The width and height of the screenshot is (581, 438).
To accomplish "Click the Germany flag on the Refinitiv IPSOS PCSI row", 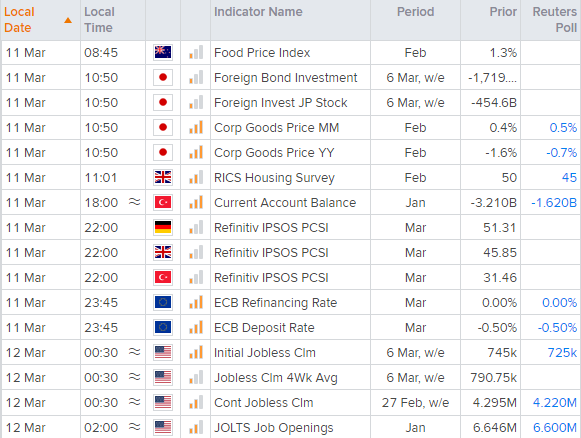I will 163,228.
